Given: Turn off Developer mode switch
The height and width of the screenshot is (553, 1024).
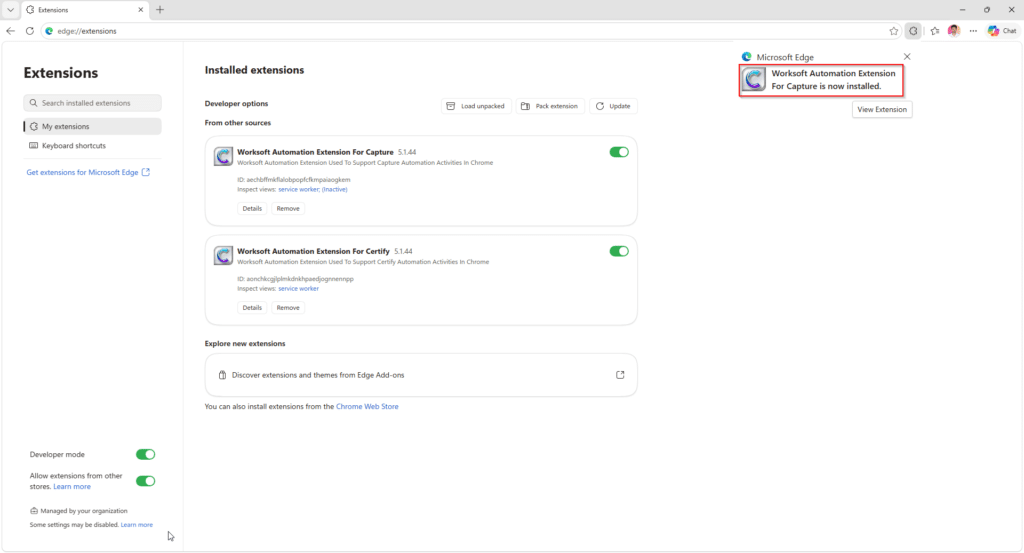Looking at the screenshot, I should click(x=145, y=454).
